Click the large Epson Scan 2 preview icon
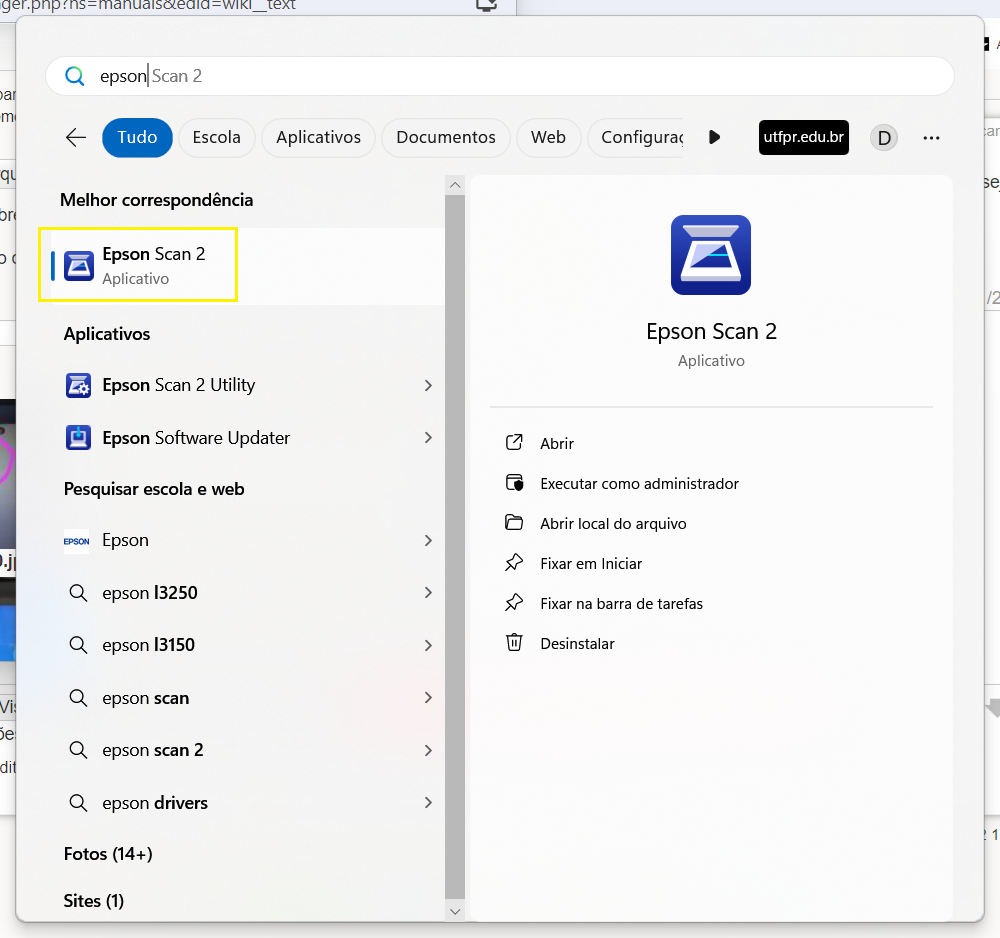 click(x=711, y=255)
